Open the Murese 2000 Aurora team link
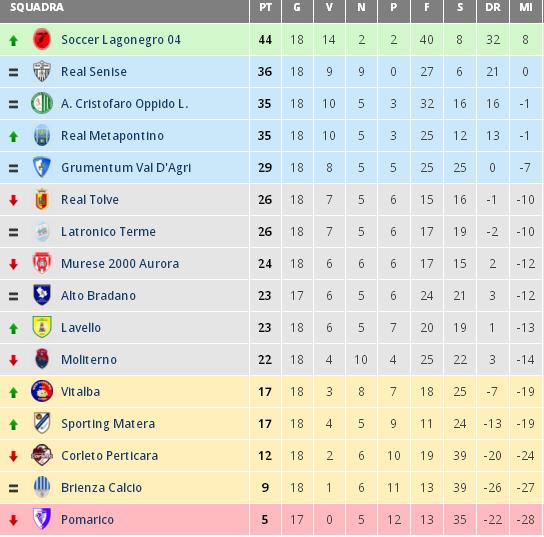The image size is (544, 537). click(x=120, y=264)
